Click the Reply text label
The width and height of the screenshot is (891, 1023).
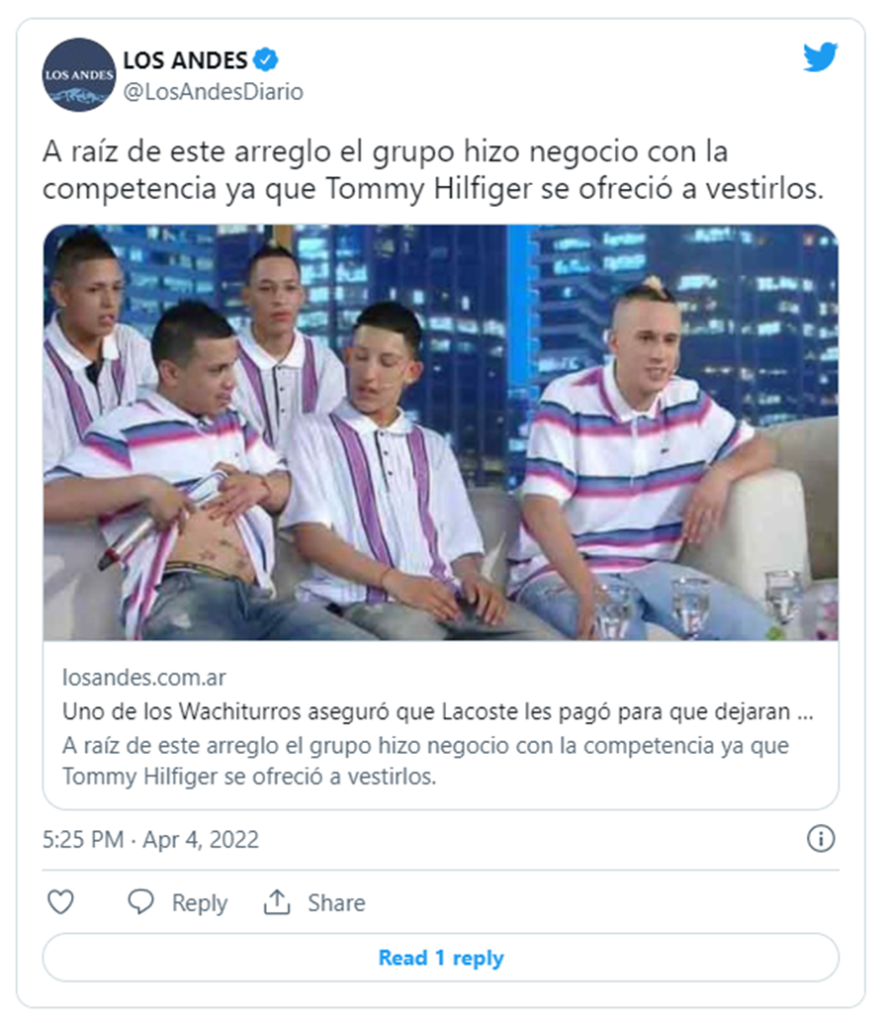click(200, 903)
